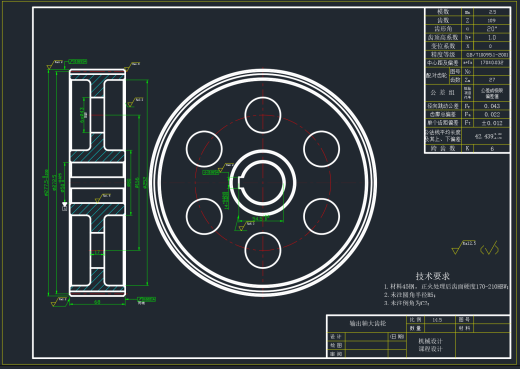Click the 比例 label in title block

tap(415, 319)
